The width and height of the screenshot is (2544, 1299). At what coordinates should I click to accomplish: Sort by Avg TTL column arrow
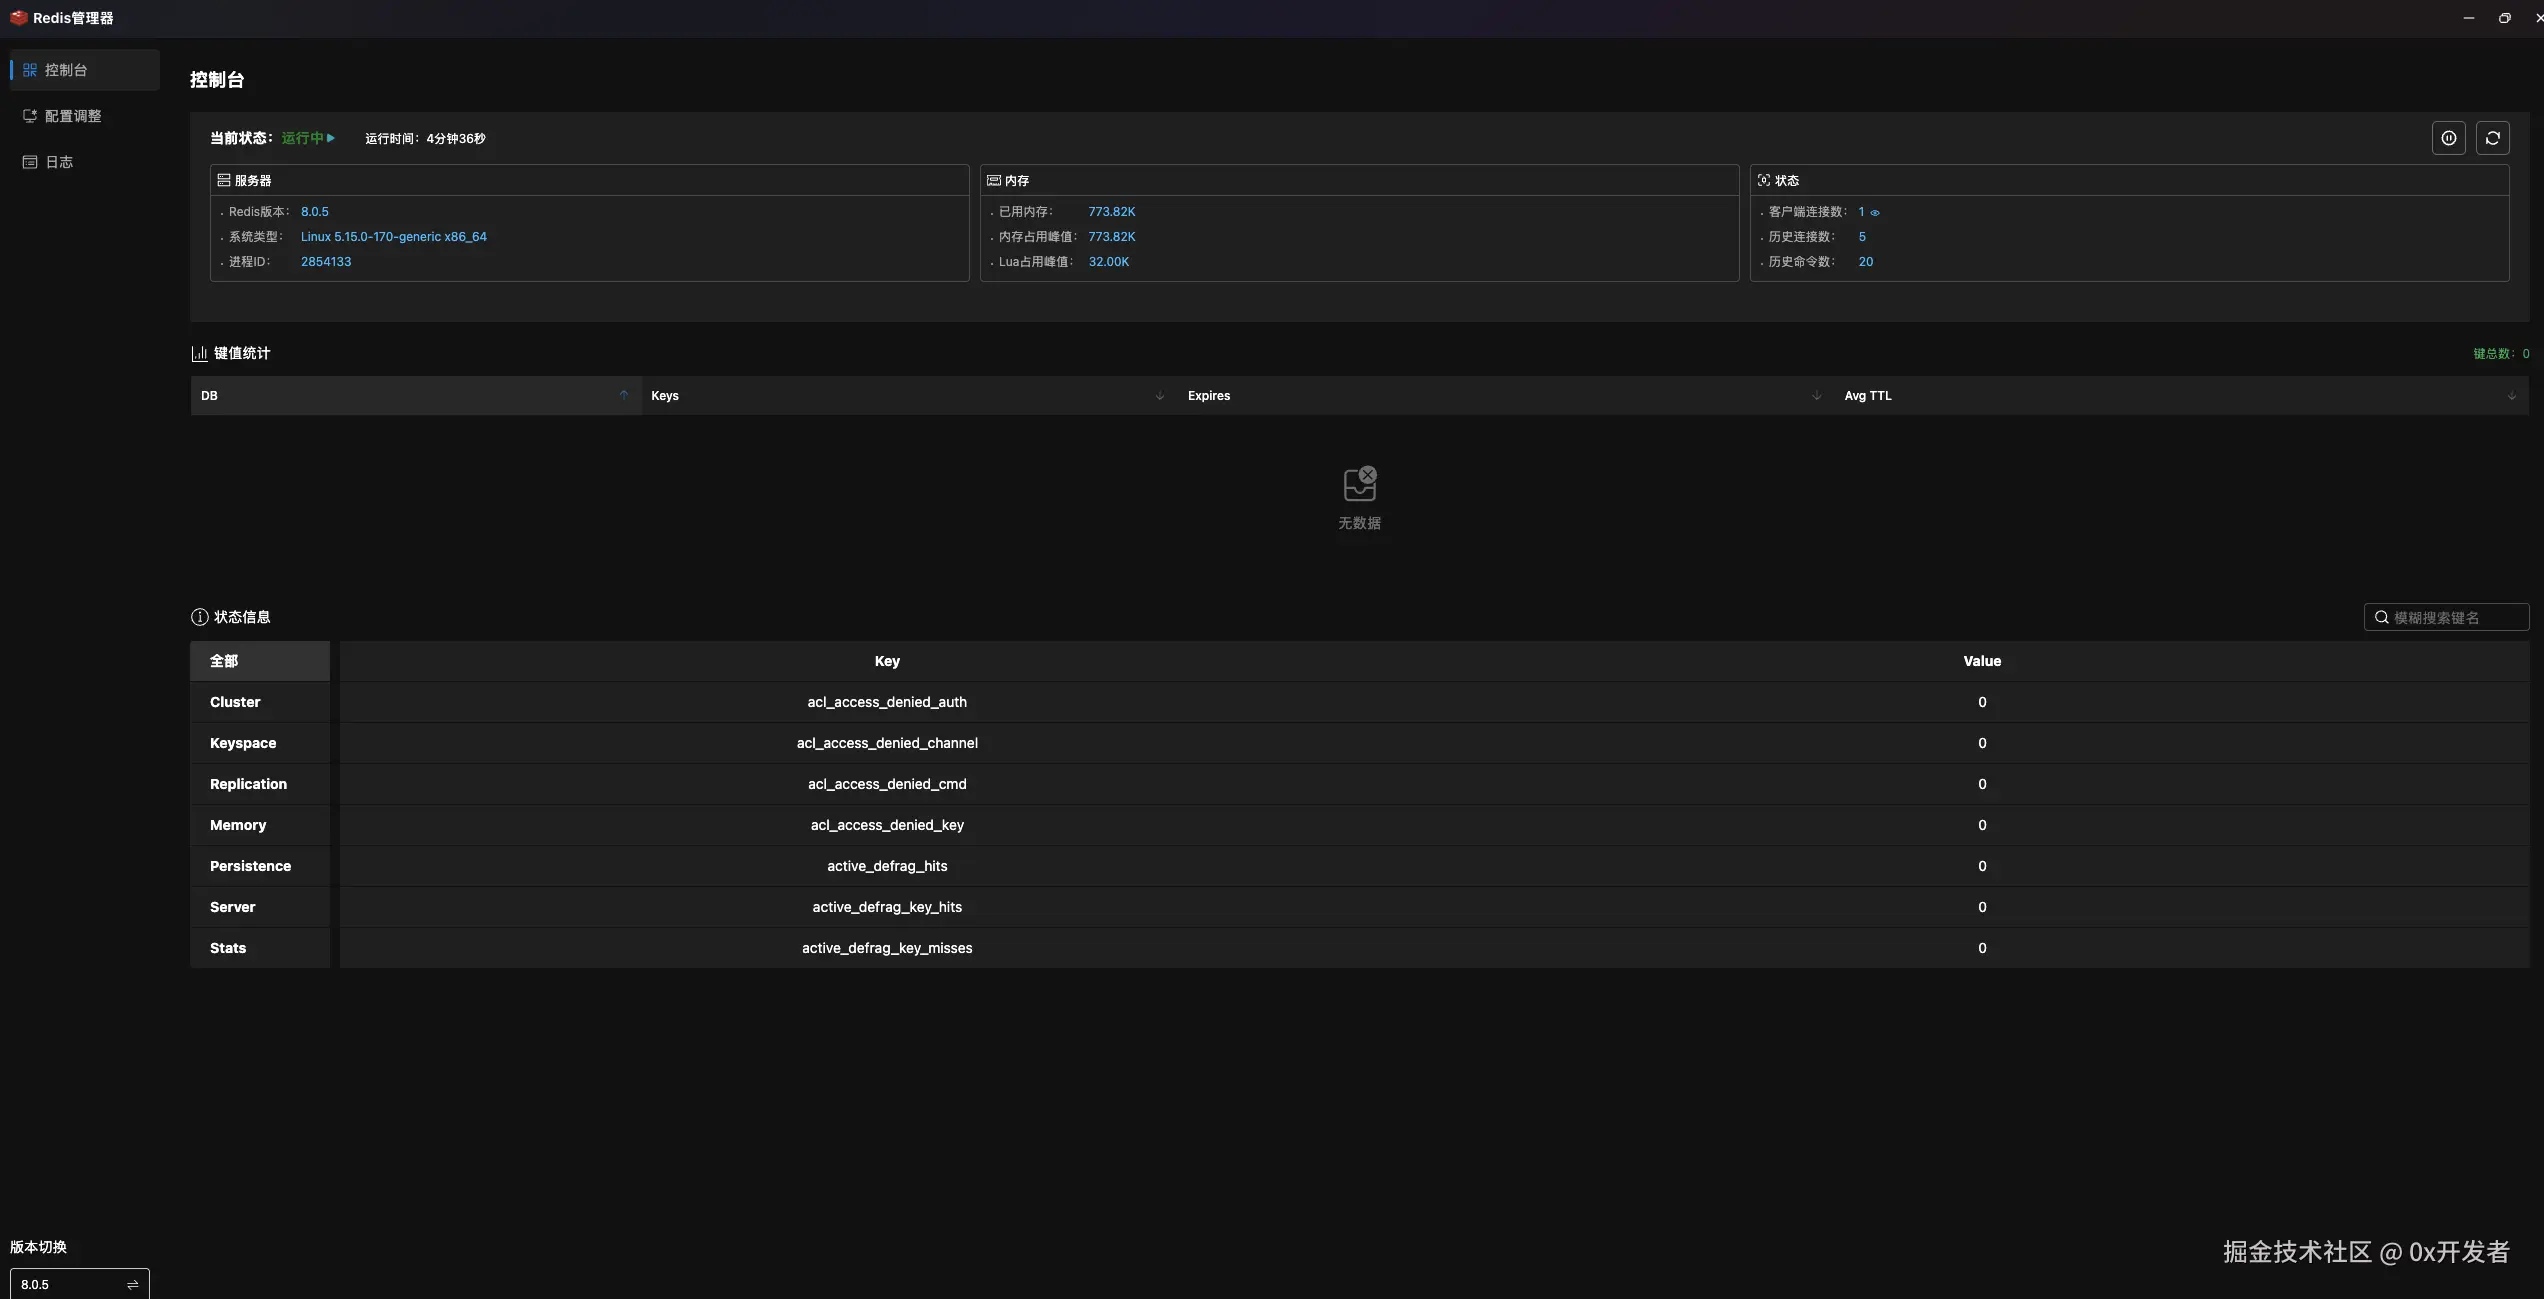tap(2511, 396)
